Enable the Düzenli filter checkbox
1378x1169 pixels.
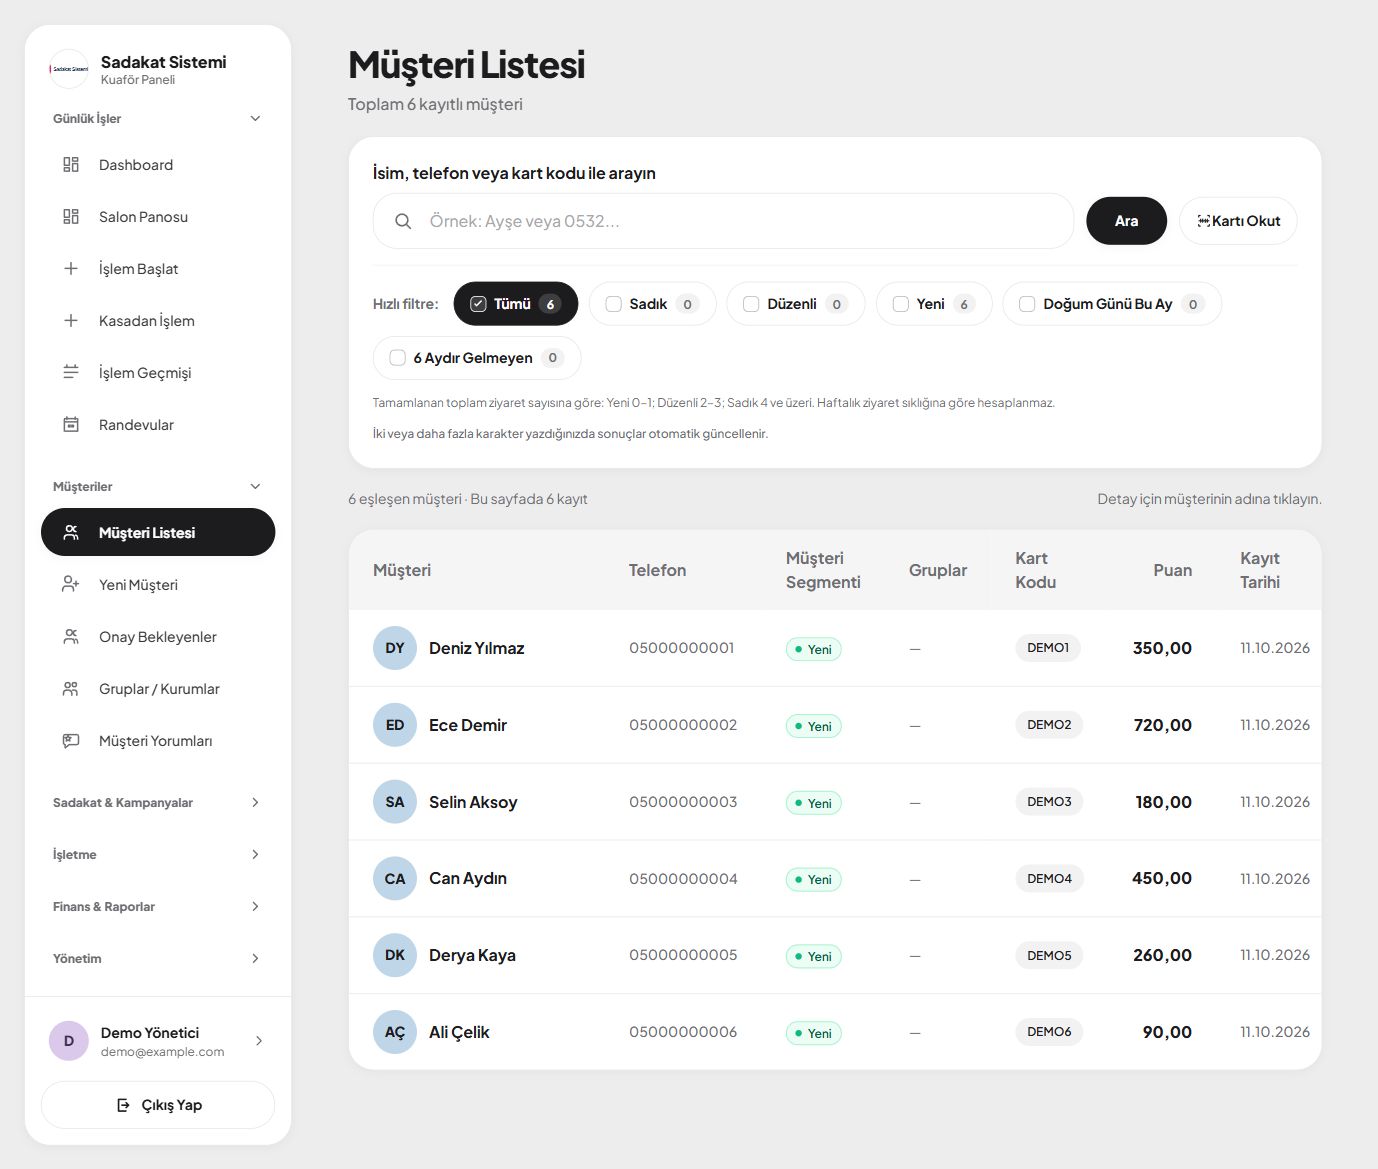[751, 304]
